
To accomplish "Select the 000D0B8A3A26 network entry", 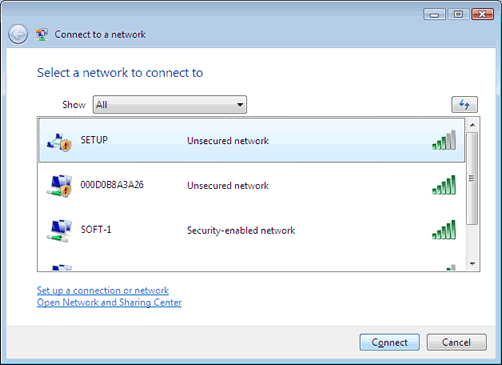I will tap(252, 185).
